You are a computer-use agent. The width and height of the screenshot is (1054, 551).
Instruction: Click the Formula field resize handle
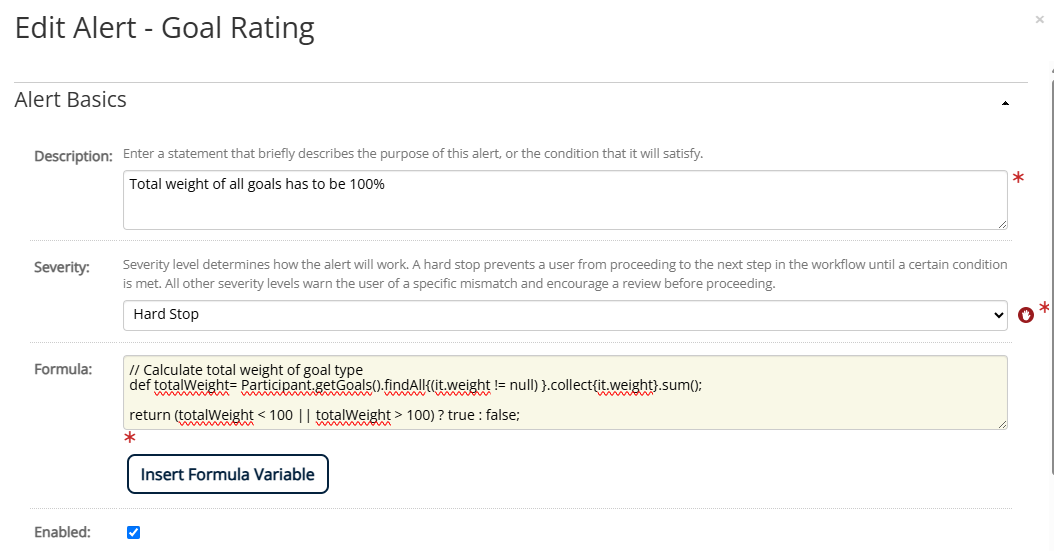tap(1002, 424)
